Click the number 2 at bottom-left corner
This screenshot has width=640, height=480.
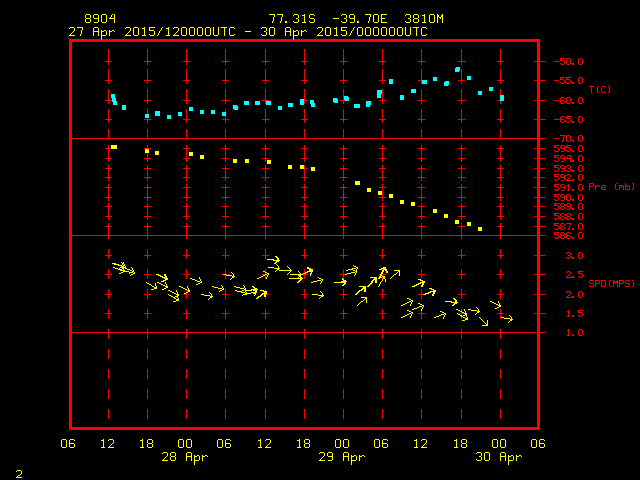click(19, 474)
